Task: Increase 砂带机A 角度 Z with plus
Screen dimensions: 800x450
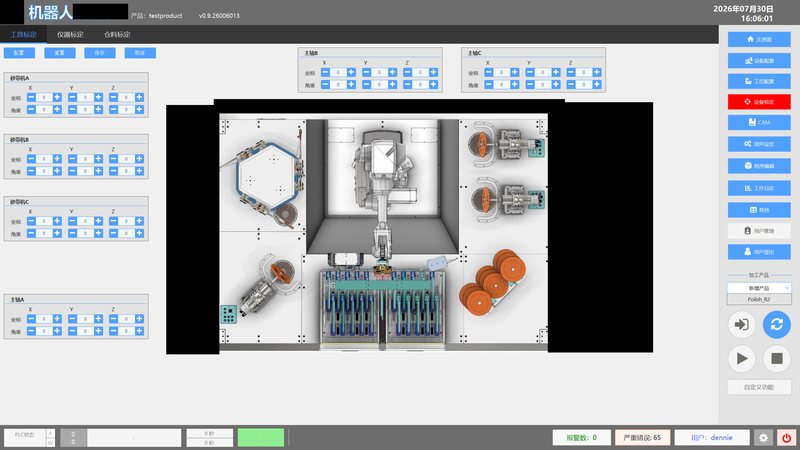Action: coord(139,109)
